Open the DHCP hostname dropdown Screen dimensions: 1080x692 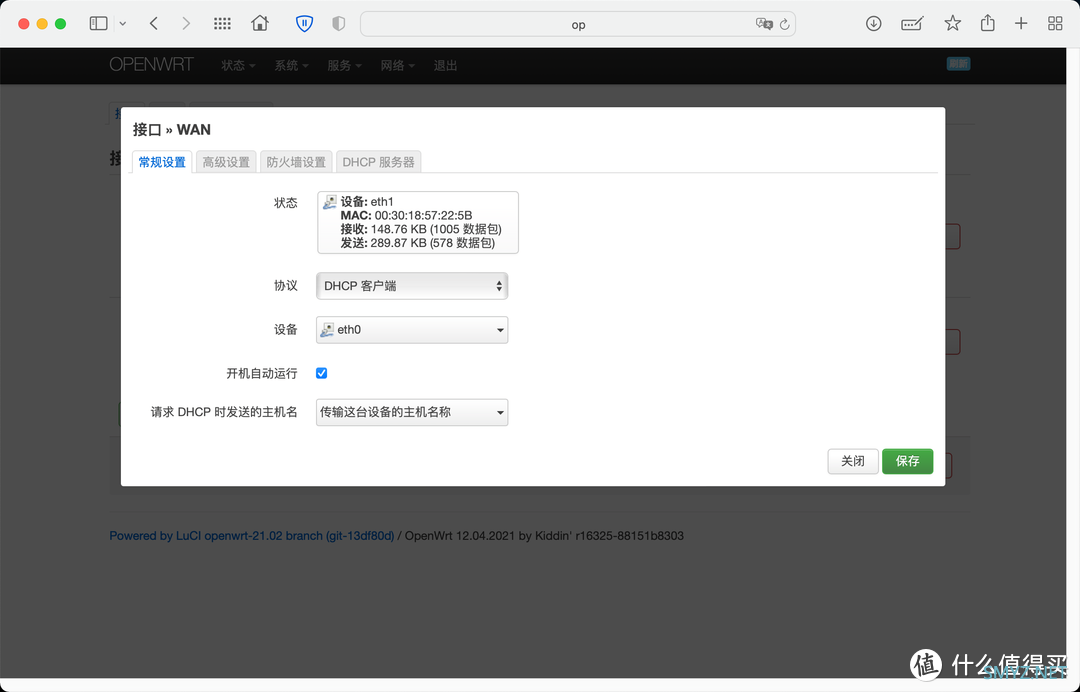click(412, 412)
